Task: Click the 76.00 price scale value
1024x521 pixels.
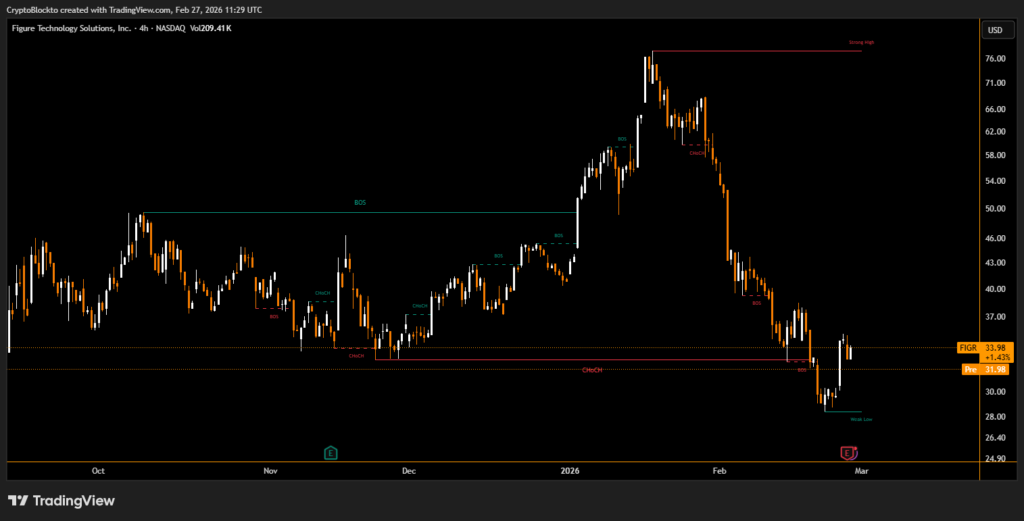Action: pyautogui.click(x=995, y=59)
